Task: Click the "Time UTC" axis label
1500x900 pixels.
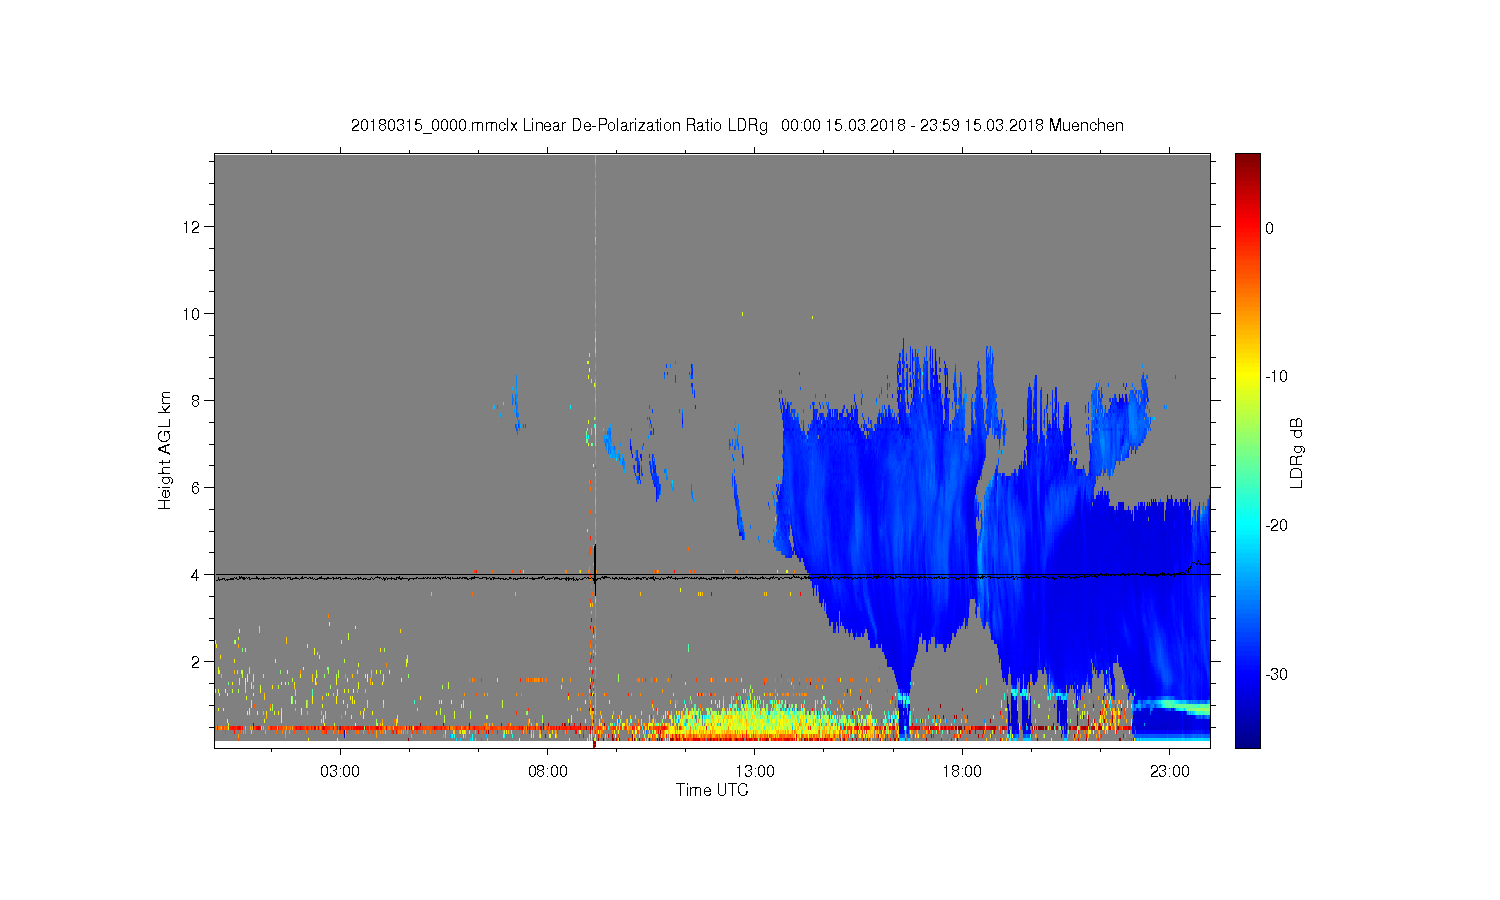Action: (x=712, y=790)
